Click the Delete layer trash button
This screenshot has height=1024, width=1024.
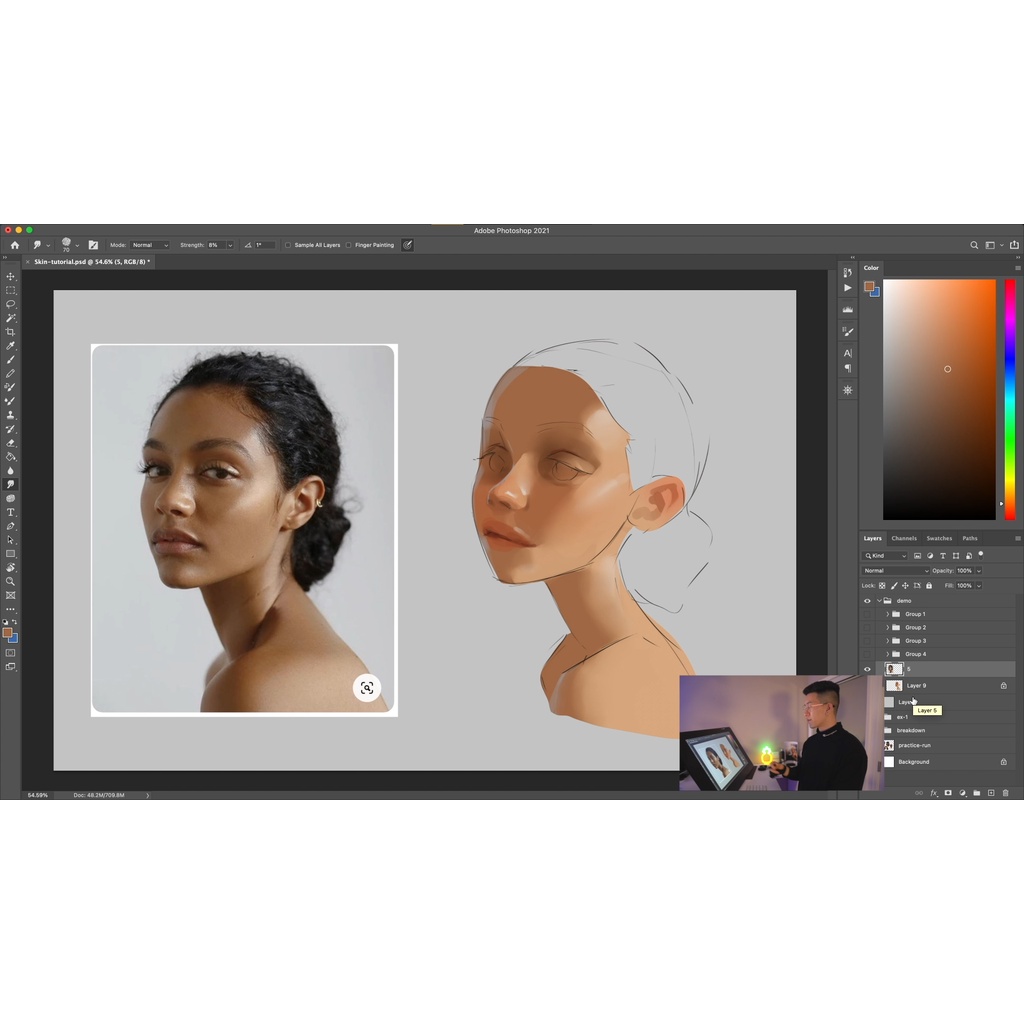pos(1005,792)
